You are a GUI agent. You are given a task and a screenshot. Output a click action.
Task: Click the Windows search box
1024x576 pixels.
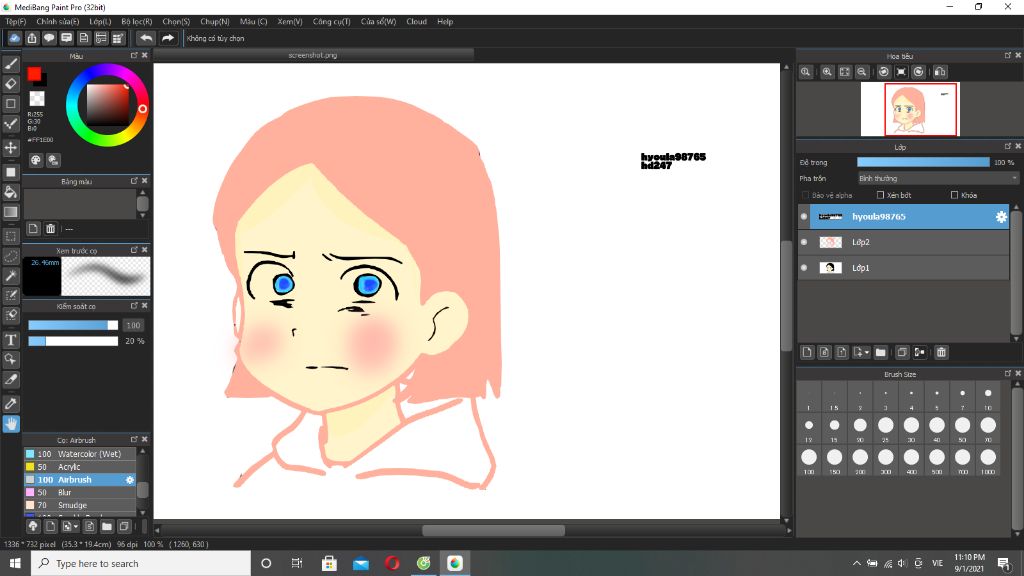coord(140,563)
